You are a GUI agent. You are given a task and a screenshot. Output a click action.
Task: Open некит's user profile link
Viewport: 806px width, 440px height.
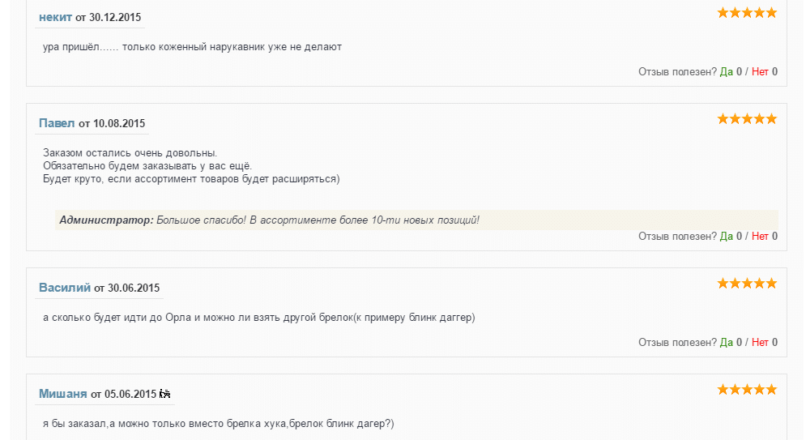[55, 17]
